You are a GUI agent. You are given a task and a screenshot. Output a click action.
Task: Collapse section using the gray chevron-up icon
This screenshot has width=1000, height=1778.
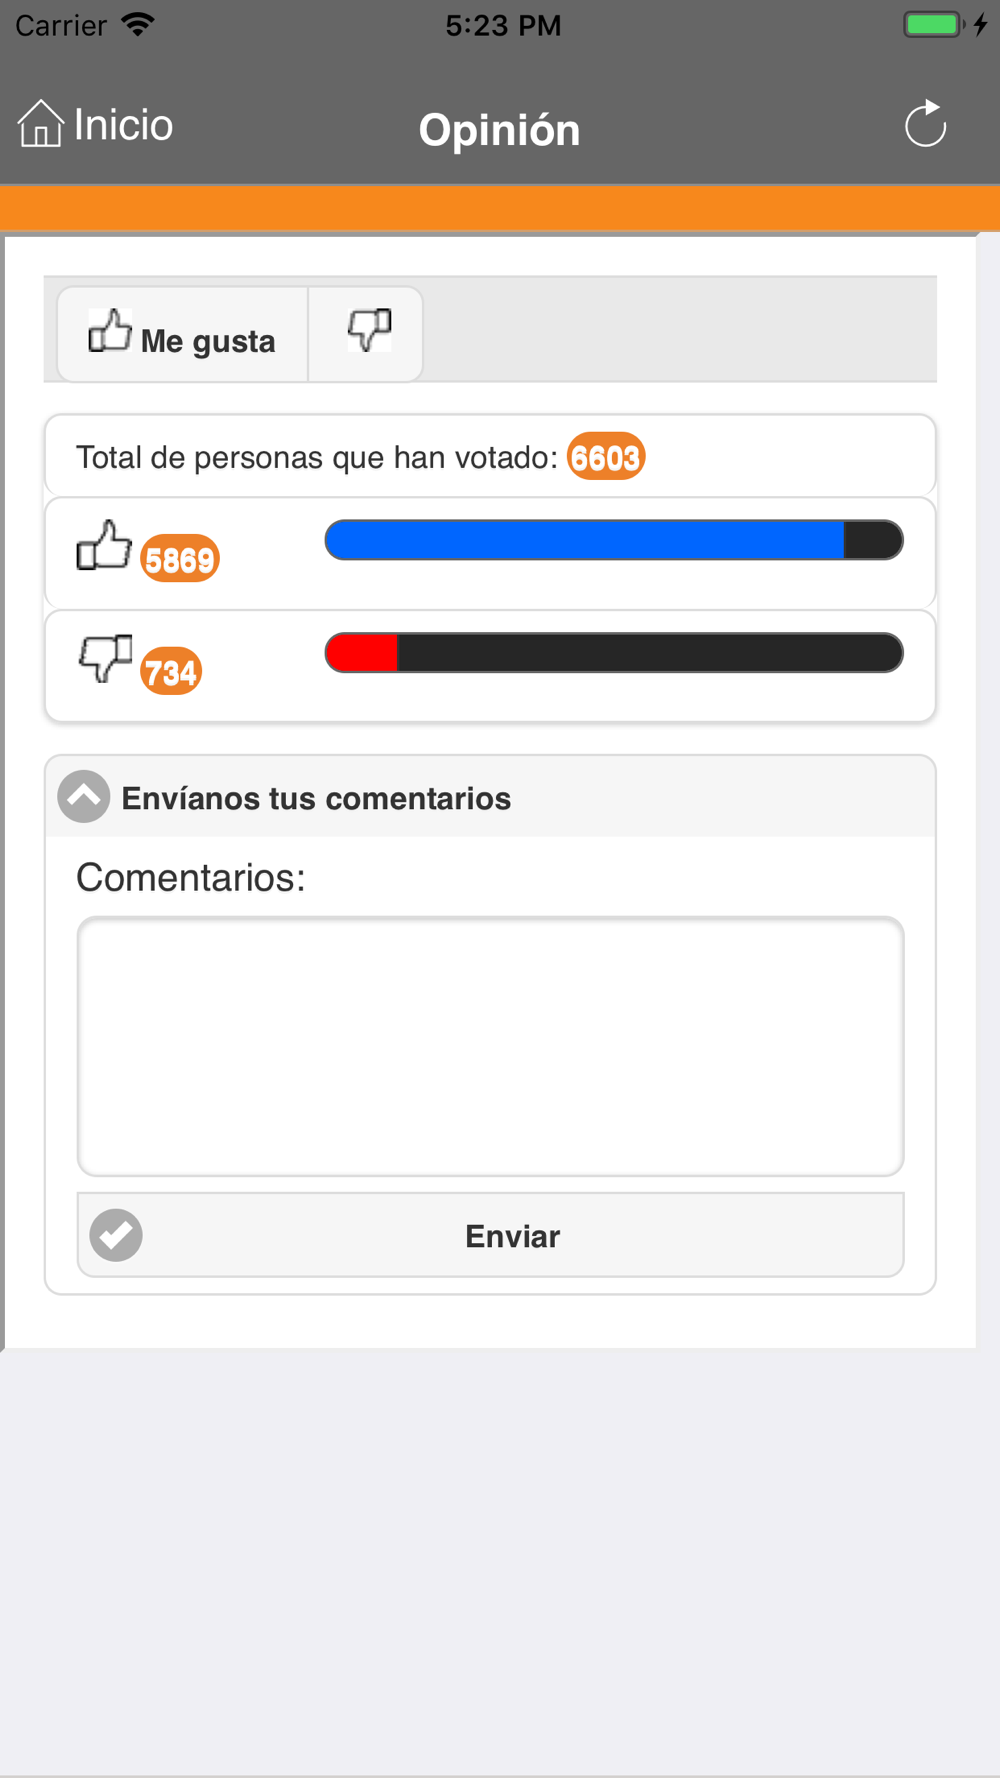(84, 797)
